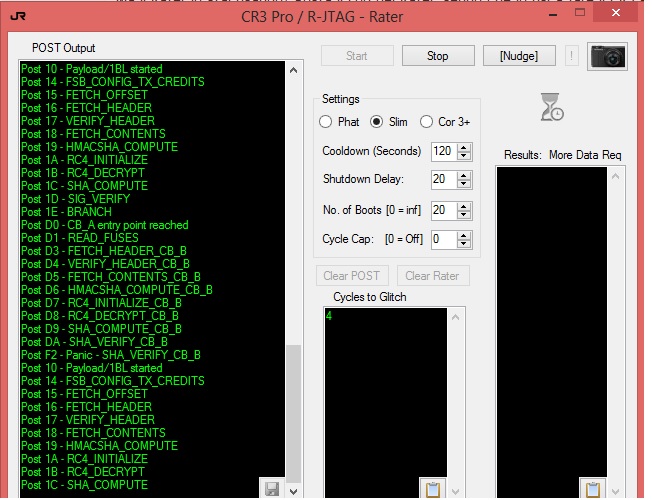Maximize the Rater window
This screenshot has width=652, height=500.
(580, 13)
